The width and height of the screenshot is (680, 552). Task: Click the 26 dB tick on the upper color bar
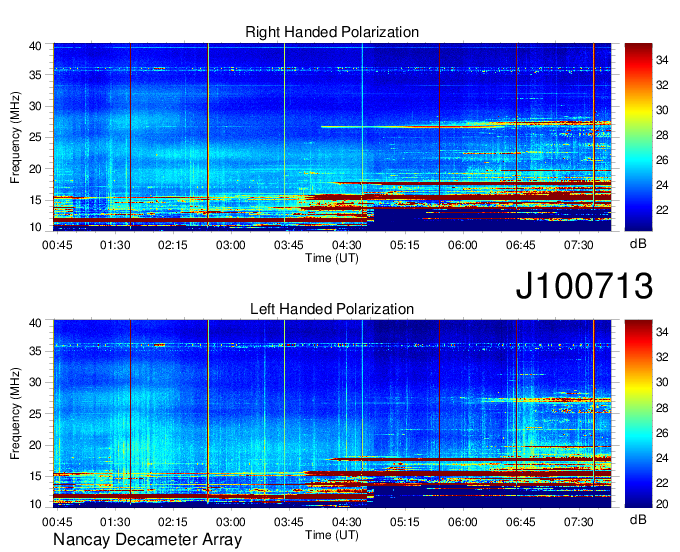[662, 160]
